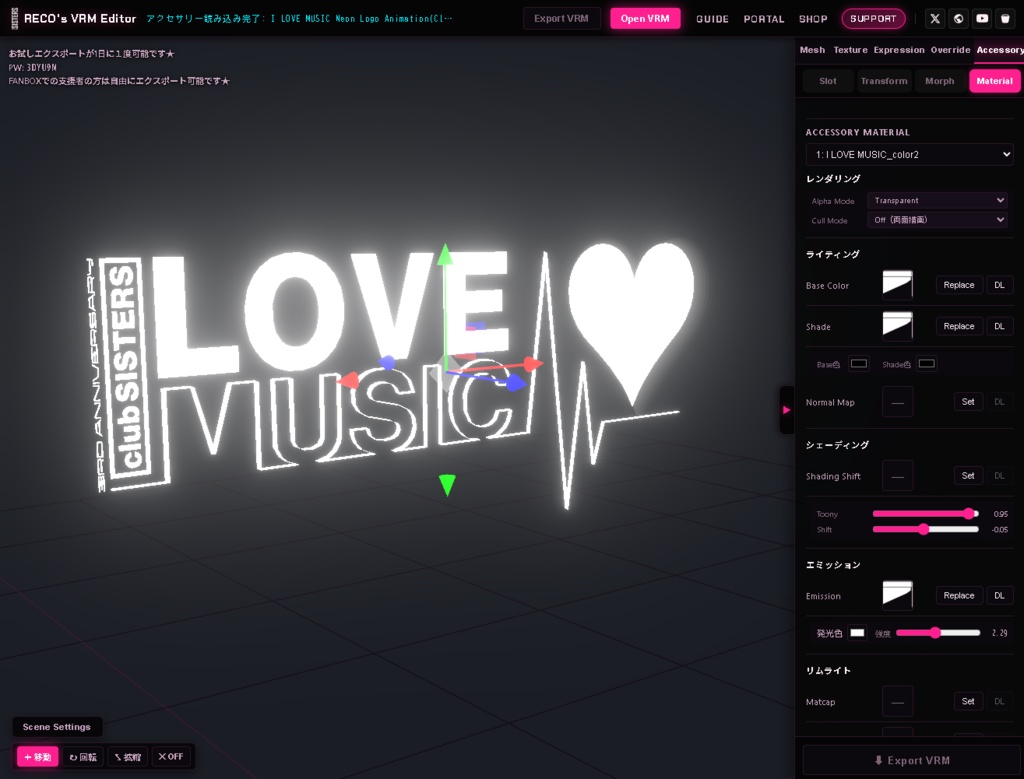Switch gizmo to 拡縮 (scale) mode

click(128, 757)
